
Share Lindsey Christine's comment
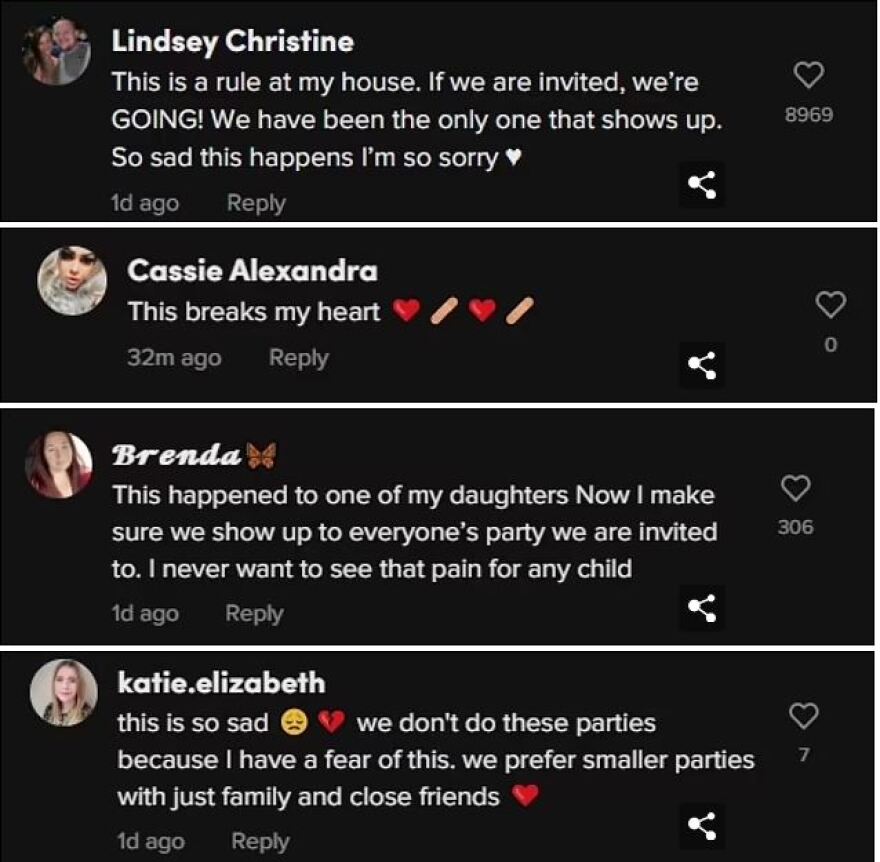click(702, 185)
